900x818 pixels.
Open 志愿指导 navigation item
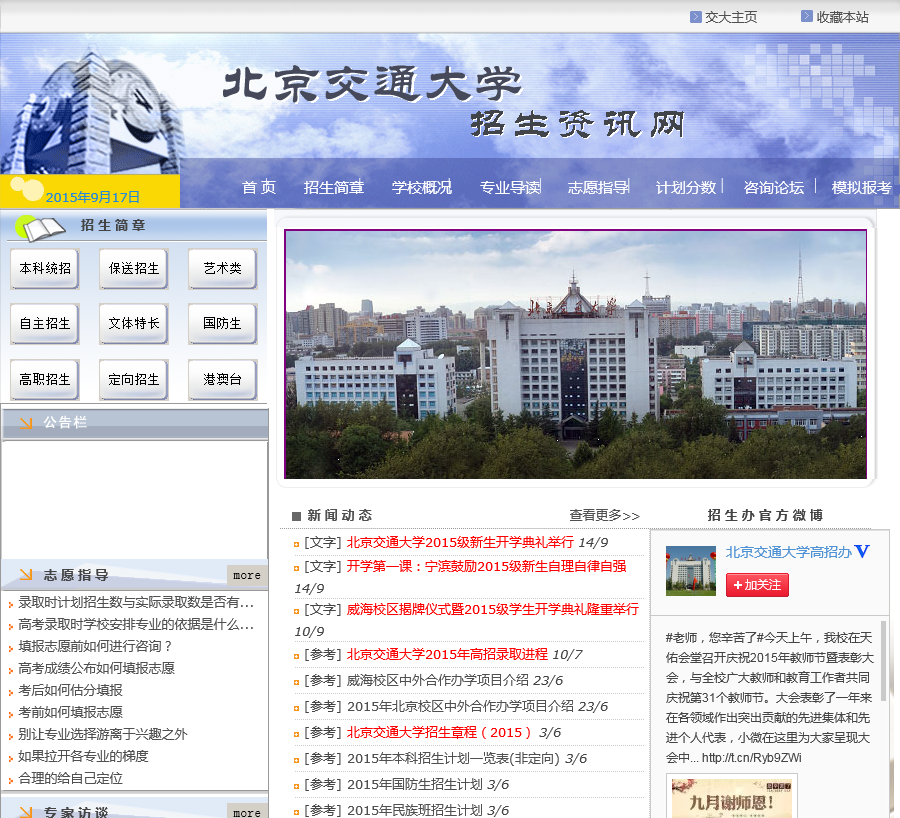coord(598,187)
